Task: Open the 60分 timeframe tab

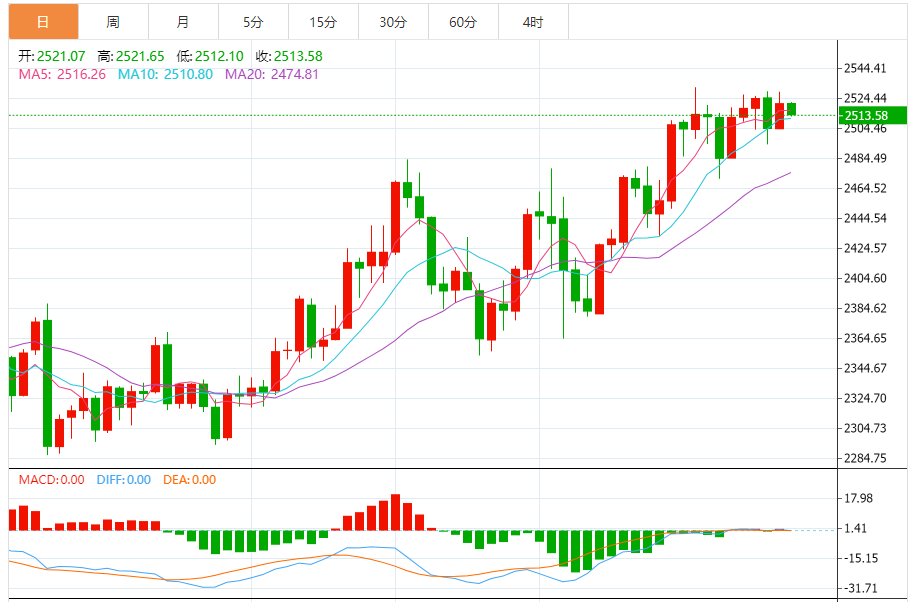Action: [x=463, y=22]
